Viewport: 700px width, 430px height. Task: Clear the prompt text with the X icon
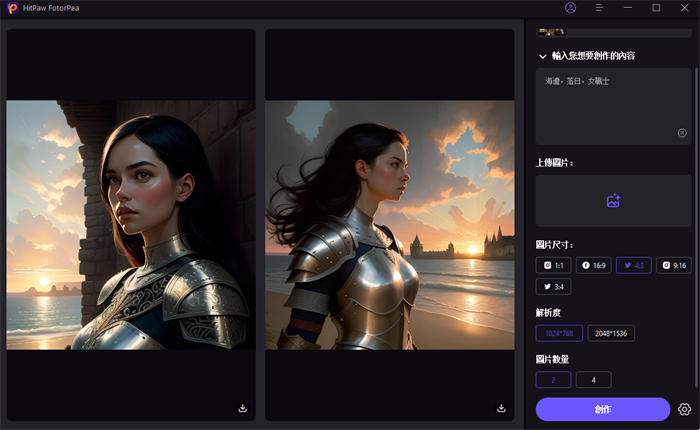click(682, 132)
